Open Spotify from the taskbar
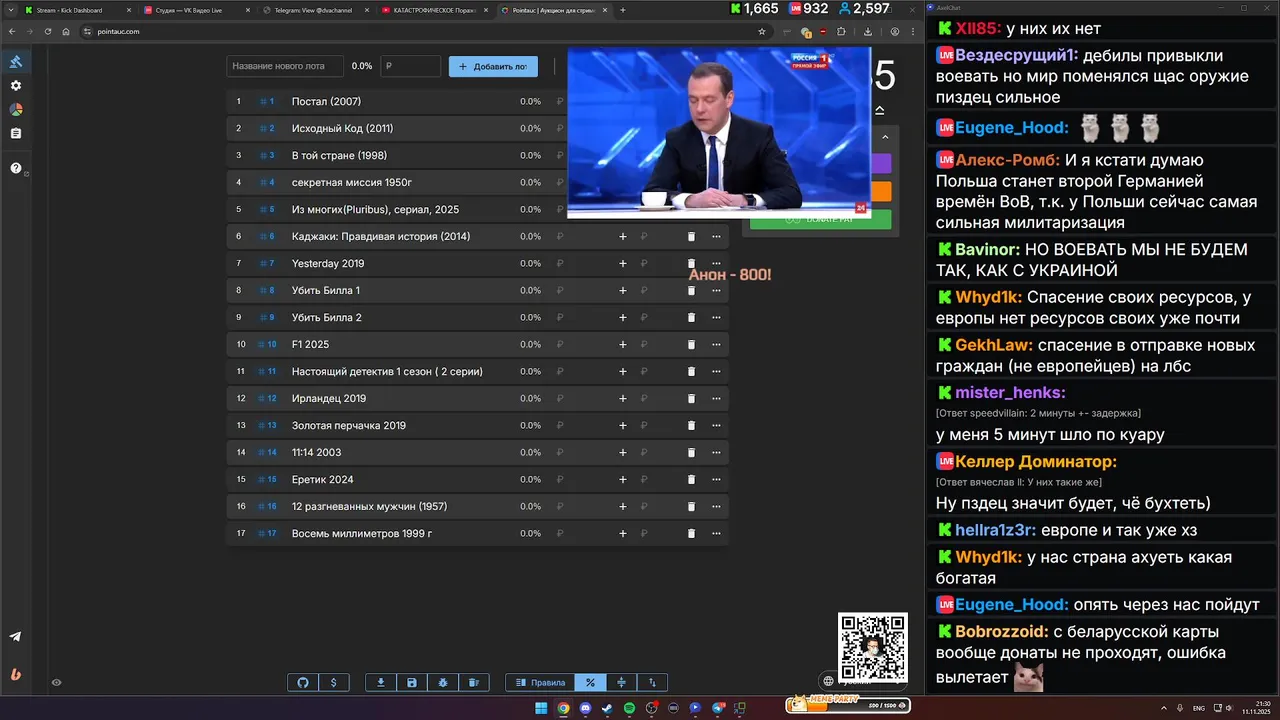The image size is (1280, 720). pyautogui.click(x=629, y=708)
